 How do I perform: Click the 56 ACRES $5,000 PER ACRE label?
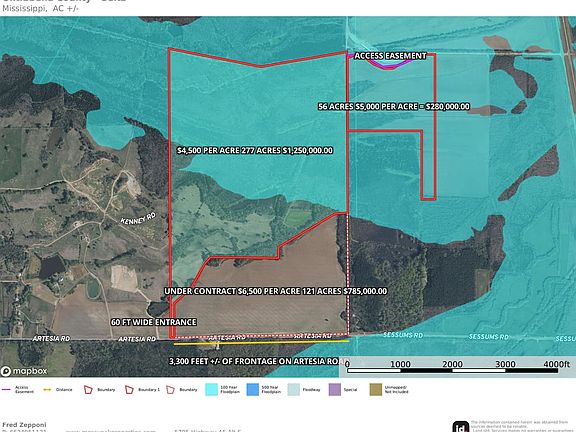pyautogui.click(x=394, y=107)
